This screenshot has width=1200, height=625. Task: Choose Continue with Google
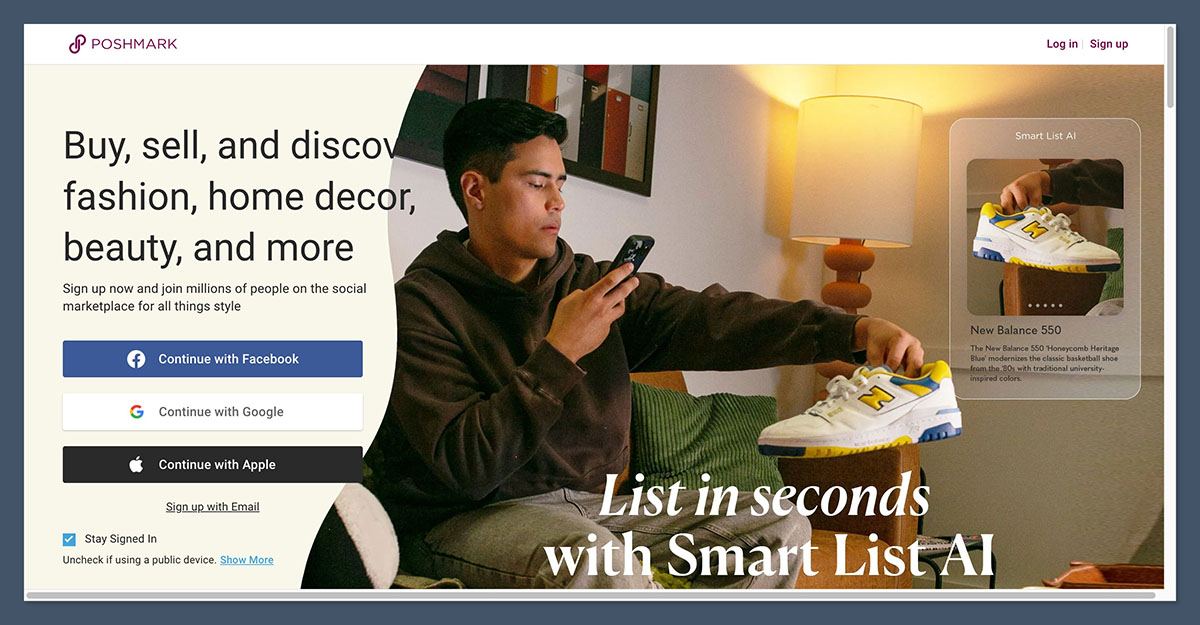213,412
